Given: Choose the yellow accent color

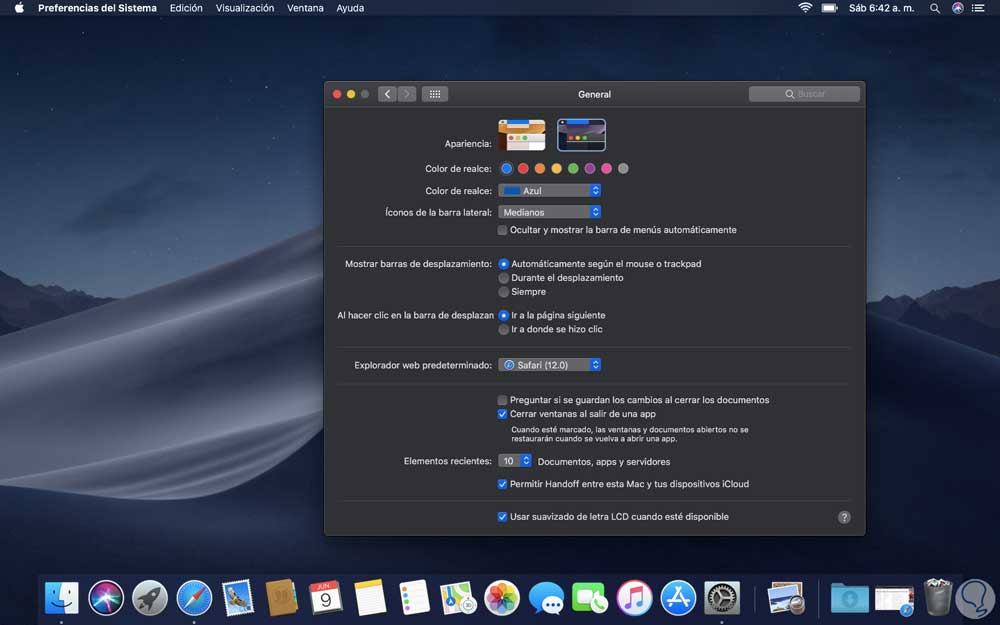Looking at the screenshot, I should coord(556,168).
